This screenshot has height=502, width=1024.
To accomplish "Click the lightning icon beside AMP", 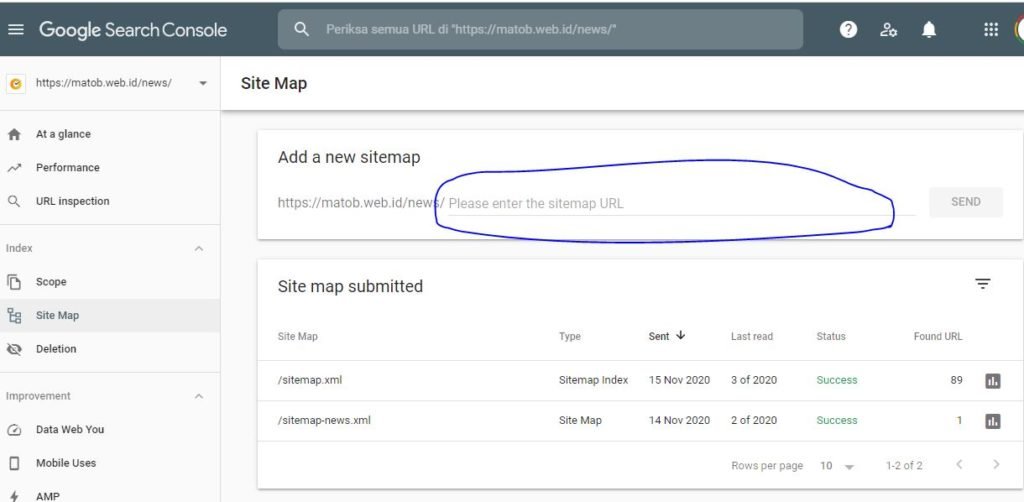I will tap(14, 496).
